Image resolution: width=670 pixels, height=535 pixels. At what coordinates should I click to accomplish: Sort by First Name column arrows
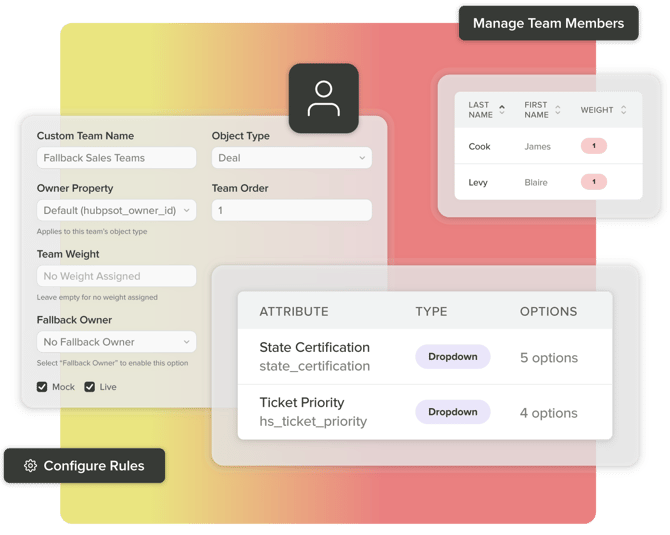click(x=558, y=110)
